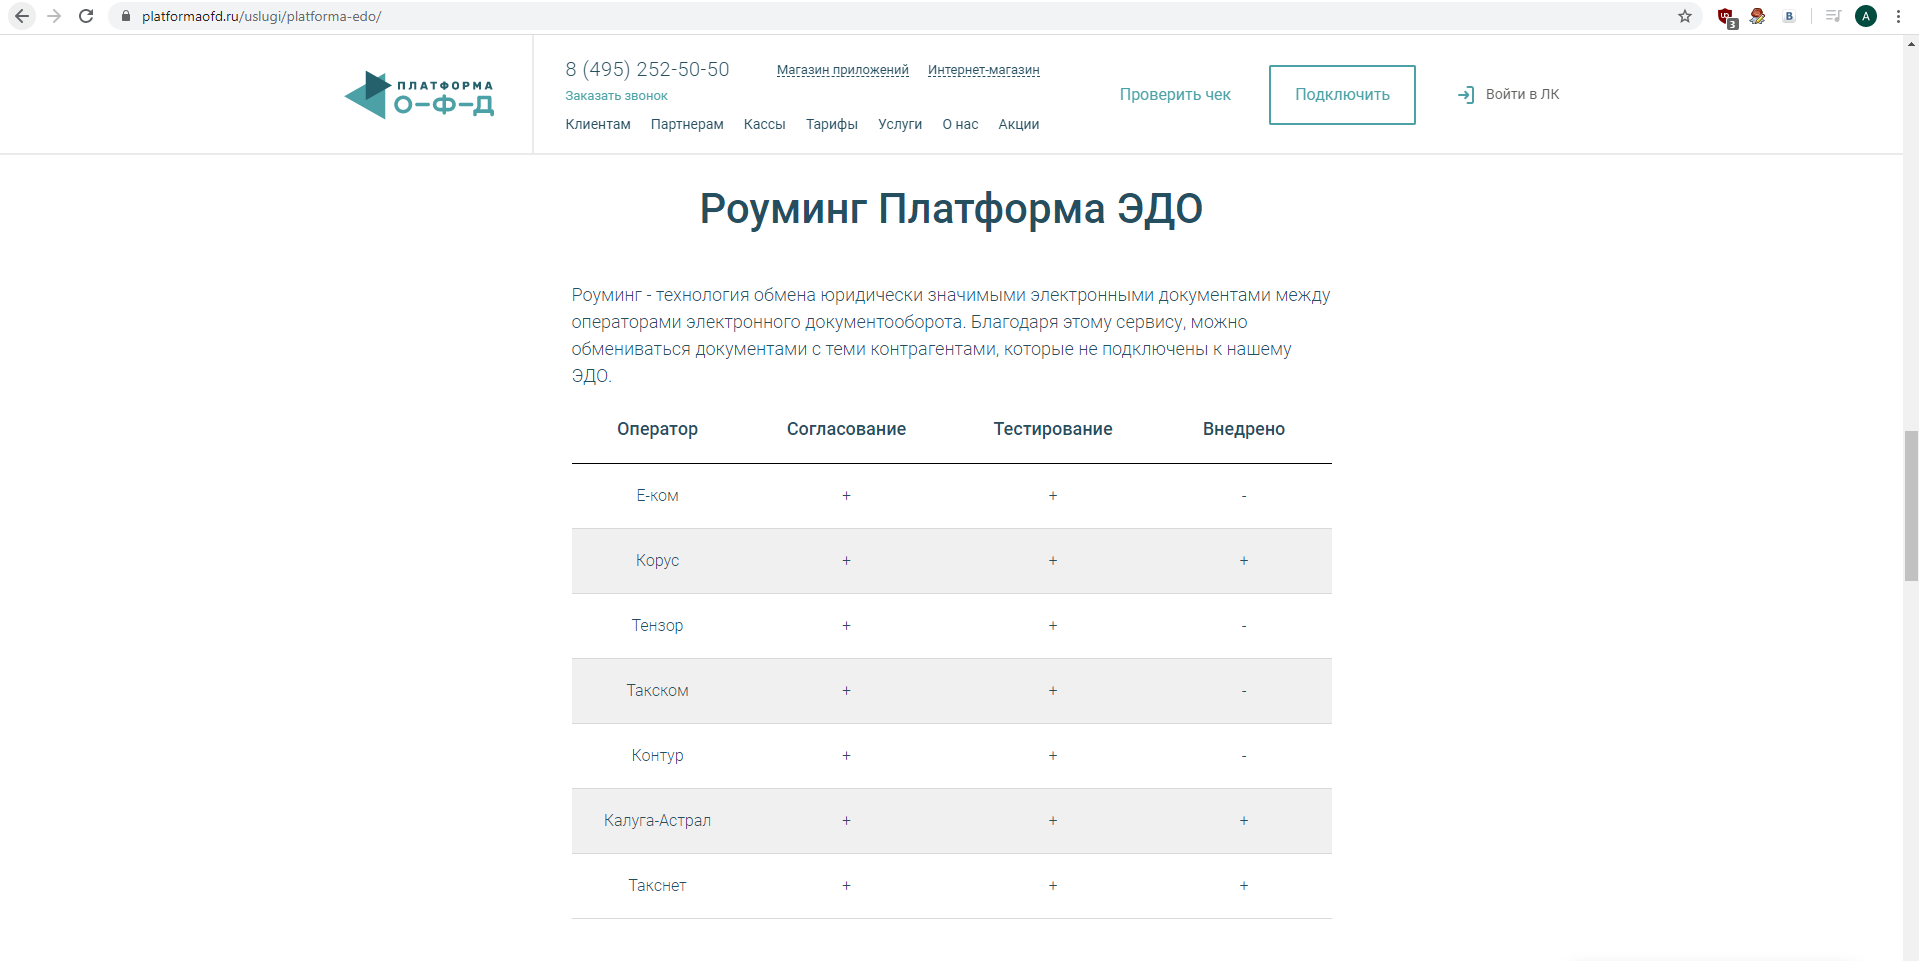The height and width of the screenshot is (961, 1919).
Task: Click Е-ком row Внедрено minus sign
Action: [x=1244, y=496]
